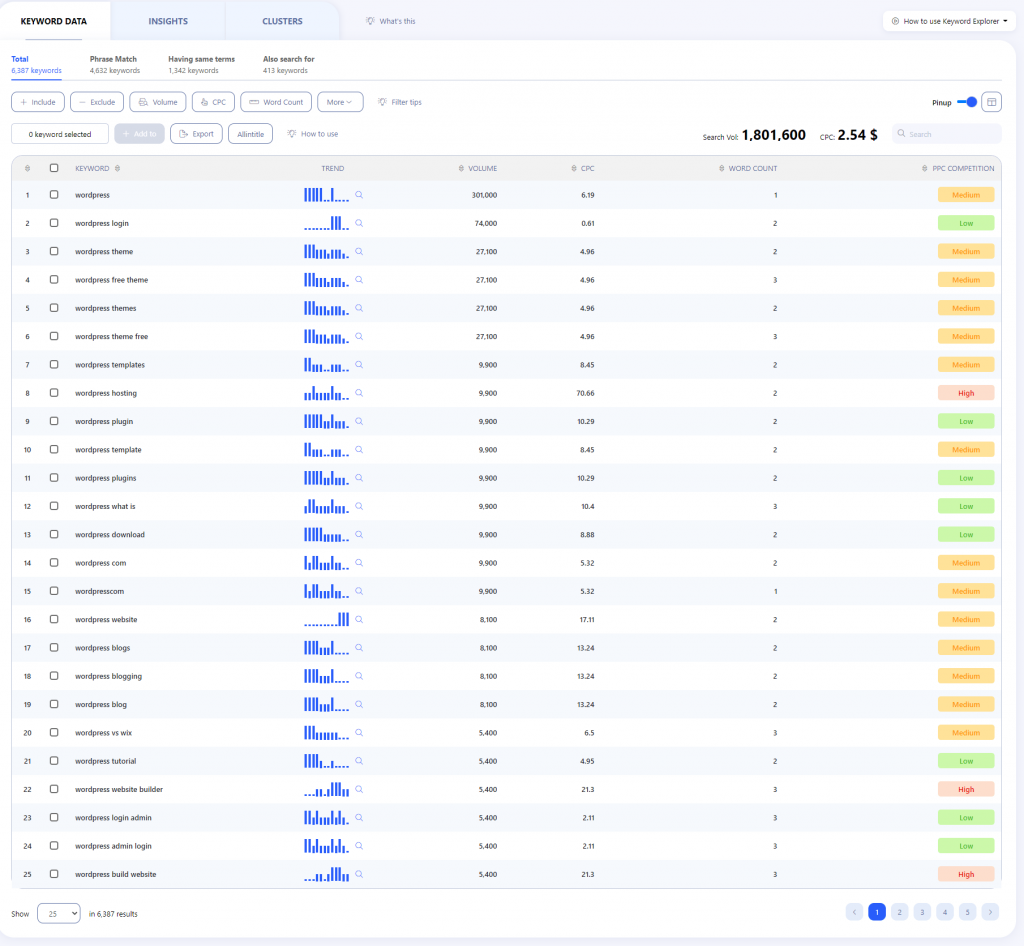The image size is (1024, 946).
Task: Click the keyword Search input field
Action: (x=947, y=134)
